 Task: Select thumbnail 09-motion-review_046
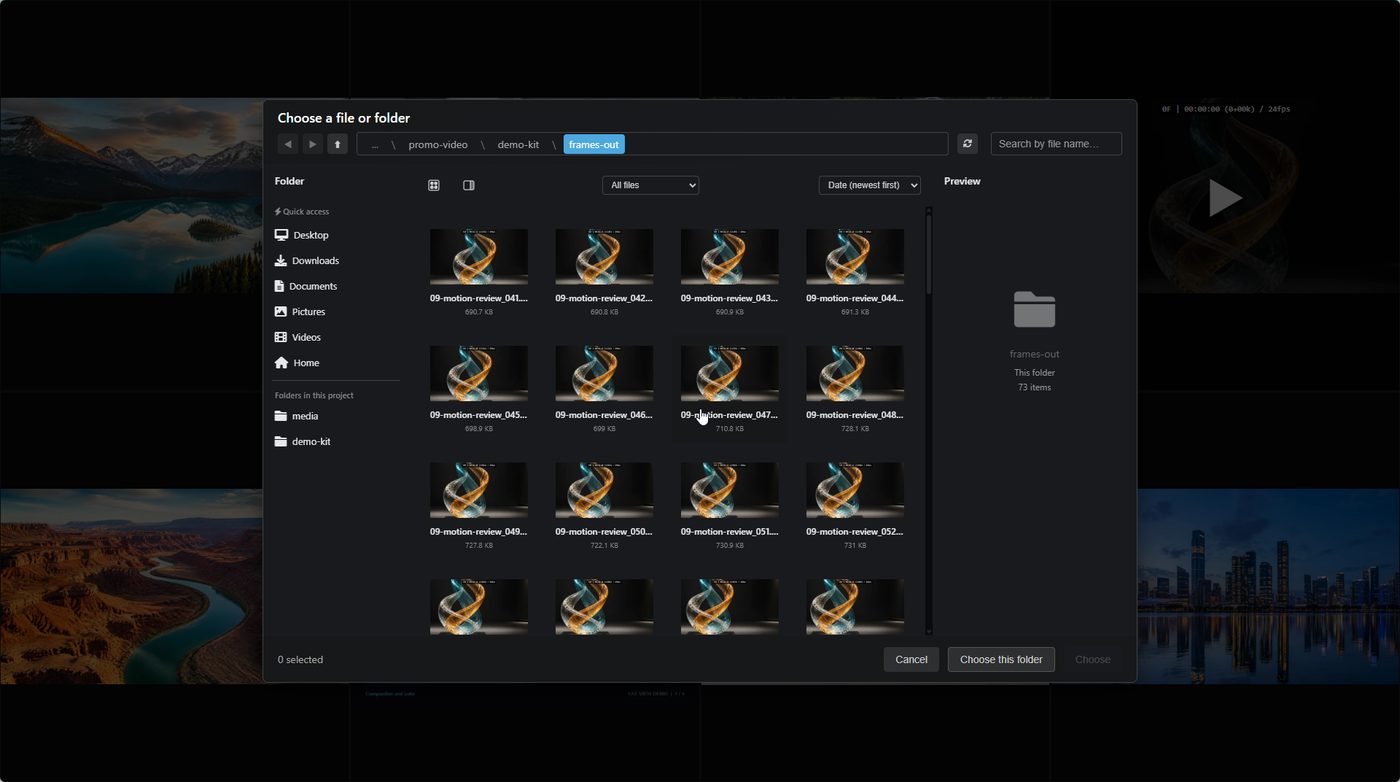pos(604,374)
